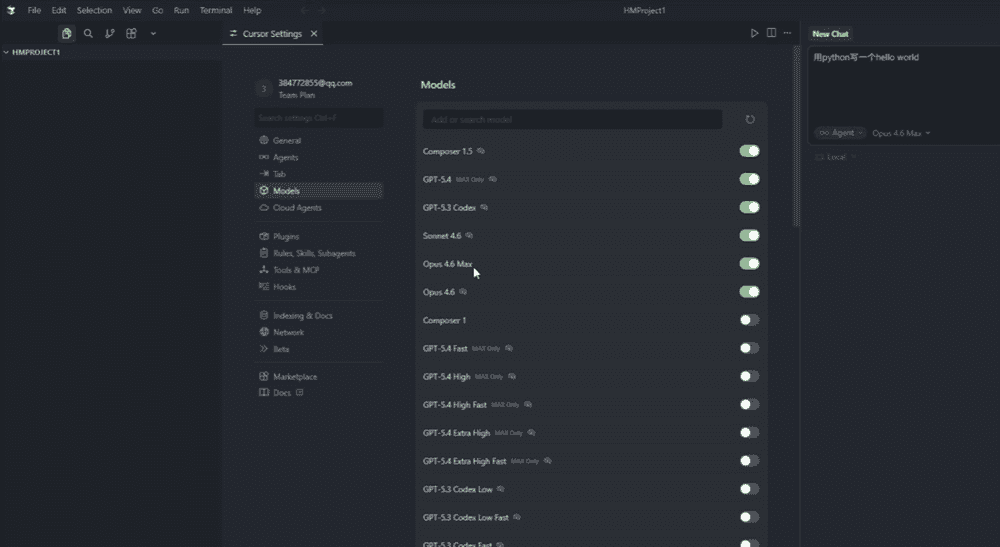This screenshot has width=1000, height=547.
Task: Collapse the HMPROJECT1 folder tree
Action: click(8, 52)
